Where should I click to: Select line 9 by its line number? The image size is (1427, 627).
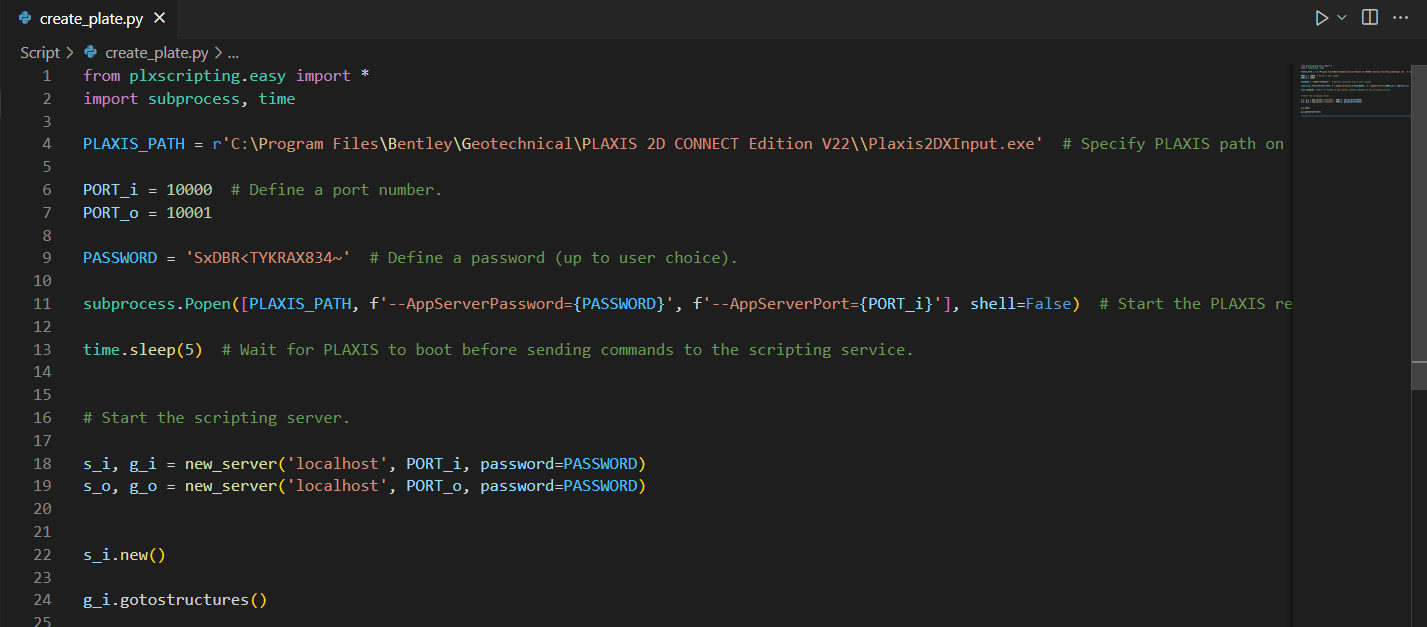tap(46, 258)
